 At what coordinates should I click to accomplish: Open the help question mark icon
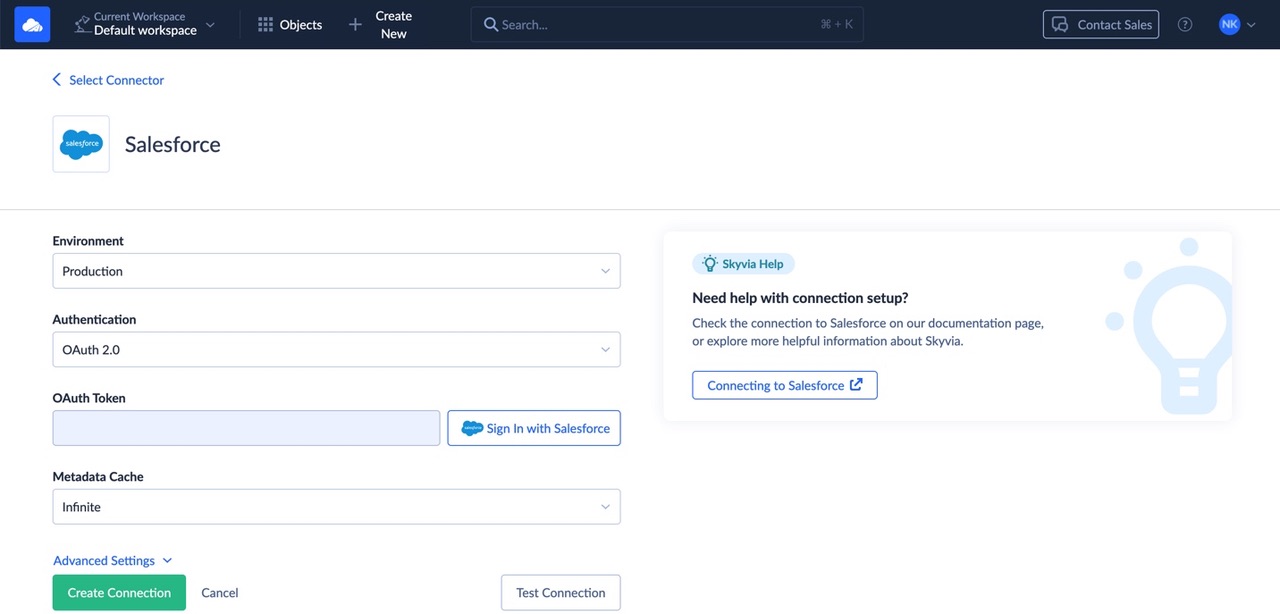tap(1185, 25)
